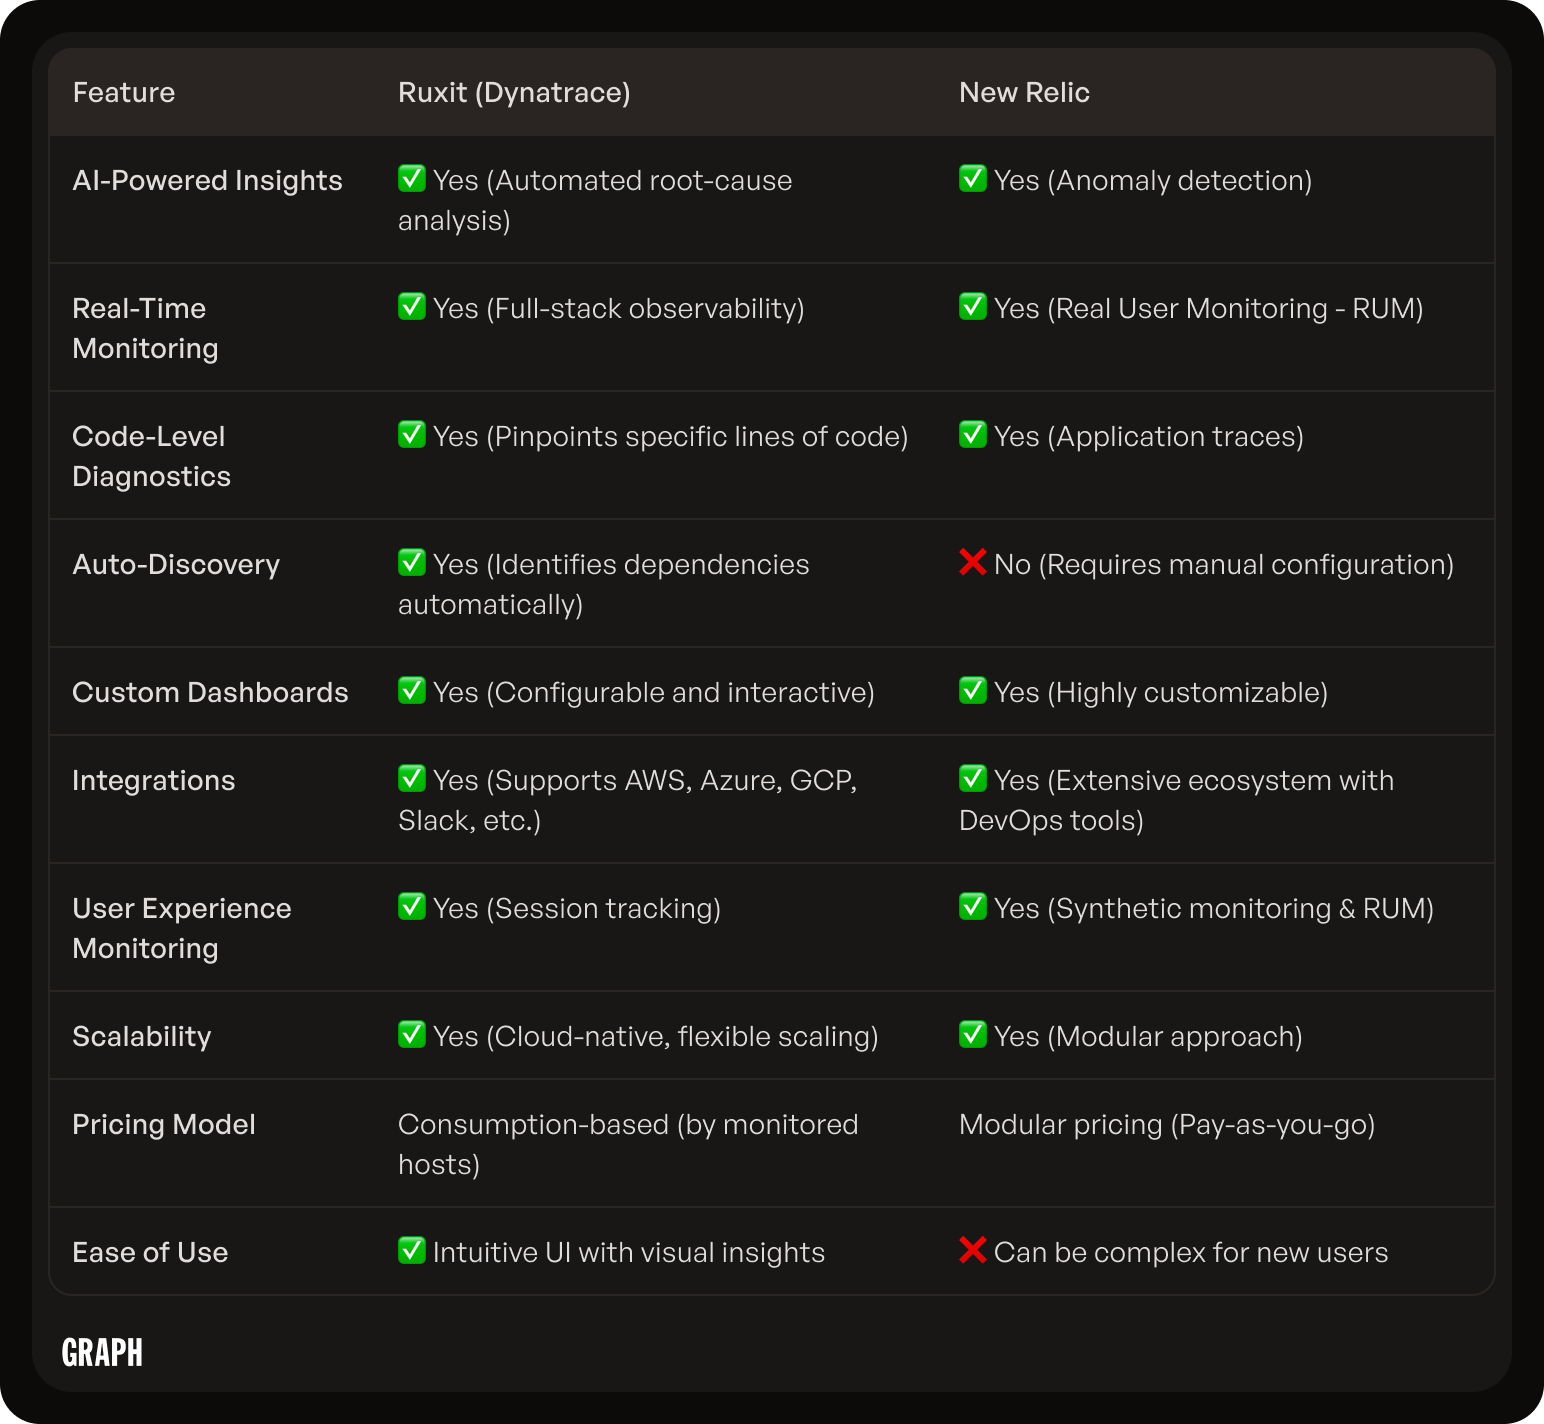Click the green check beside Application traces
The image size is (1544, 1424).
973,434
